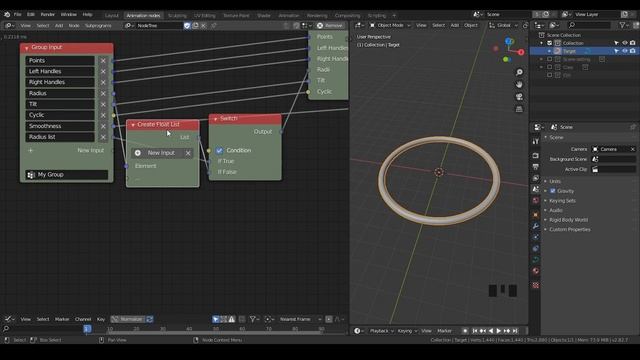Toggle selectability of Target object

(x=616, y=51)
